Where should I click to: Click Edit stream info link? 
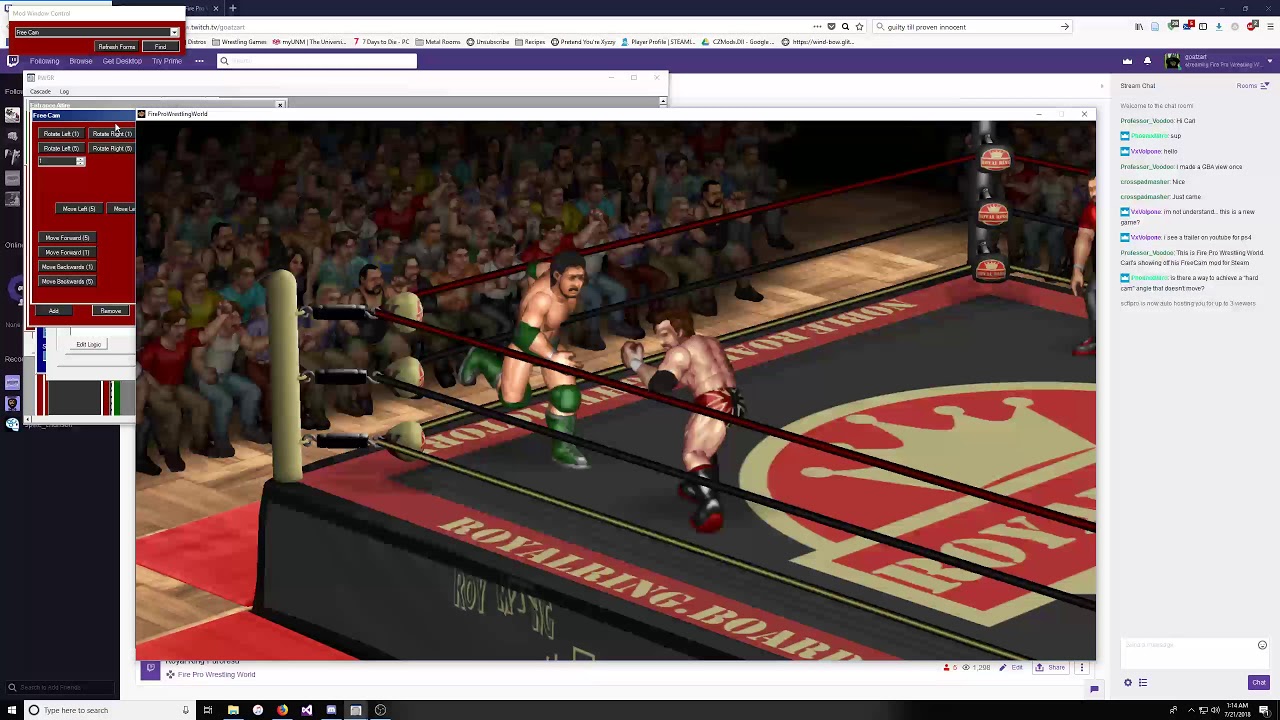pos(1013,667)
